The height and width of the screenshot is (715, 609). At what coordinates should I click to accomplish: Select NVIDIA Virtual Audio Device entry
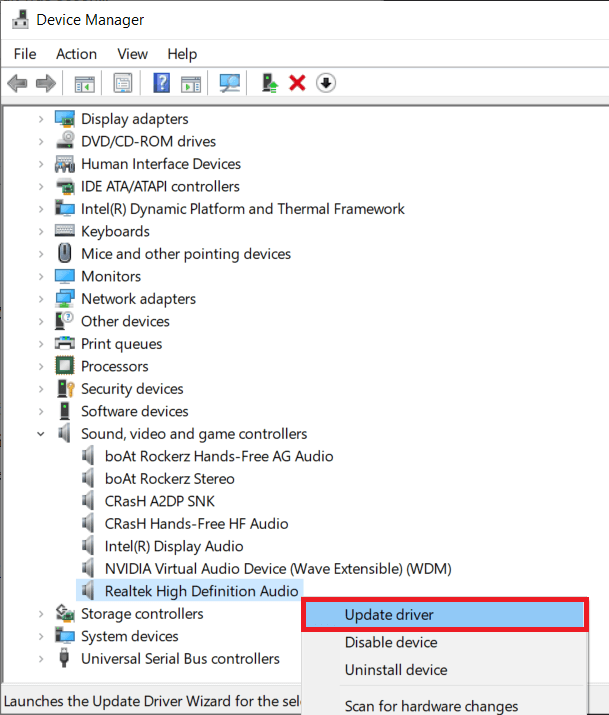[x=278, y=569]
